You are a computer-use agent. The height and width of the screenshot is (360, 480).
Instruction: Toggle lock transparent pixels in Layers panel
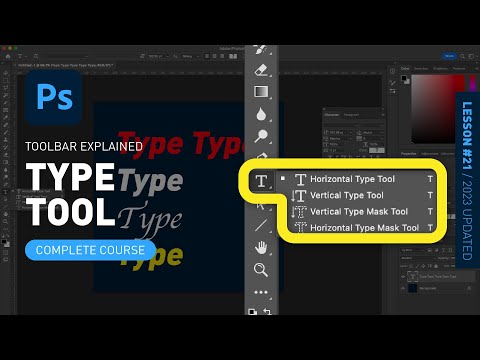click(x=411, y=266)
